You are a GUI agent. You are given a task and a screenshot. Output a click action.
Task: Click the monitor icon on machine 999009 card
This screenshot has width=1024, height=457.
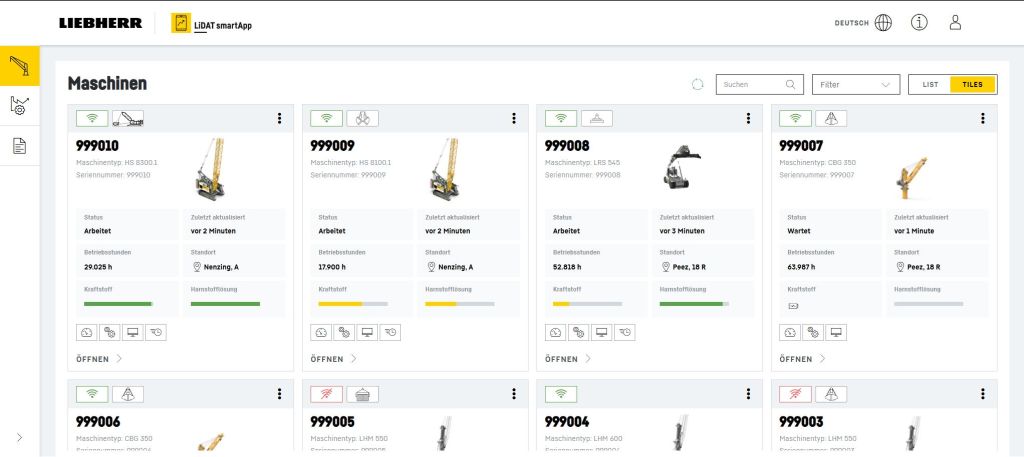click(x=367, y=332)
